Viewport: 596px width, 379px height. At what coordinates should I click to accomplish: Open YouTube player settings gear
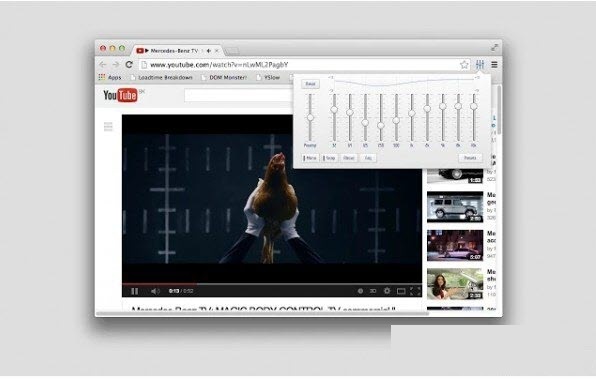387,291
